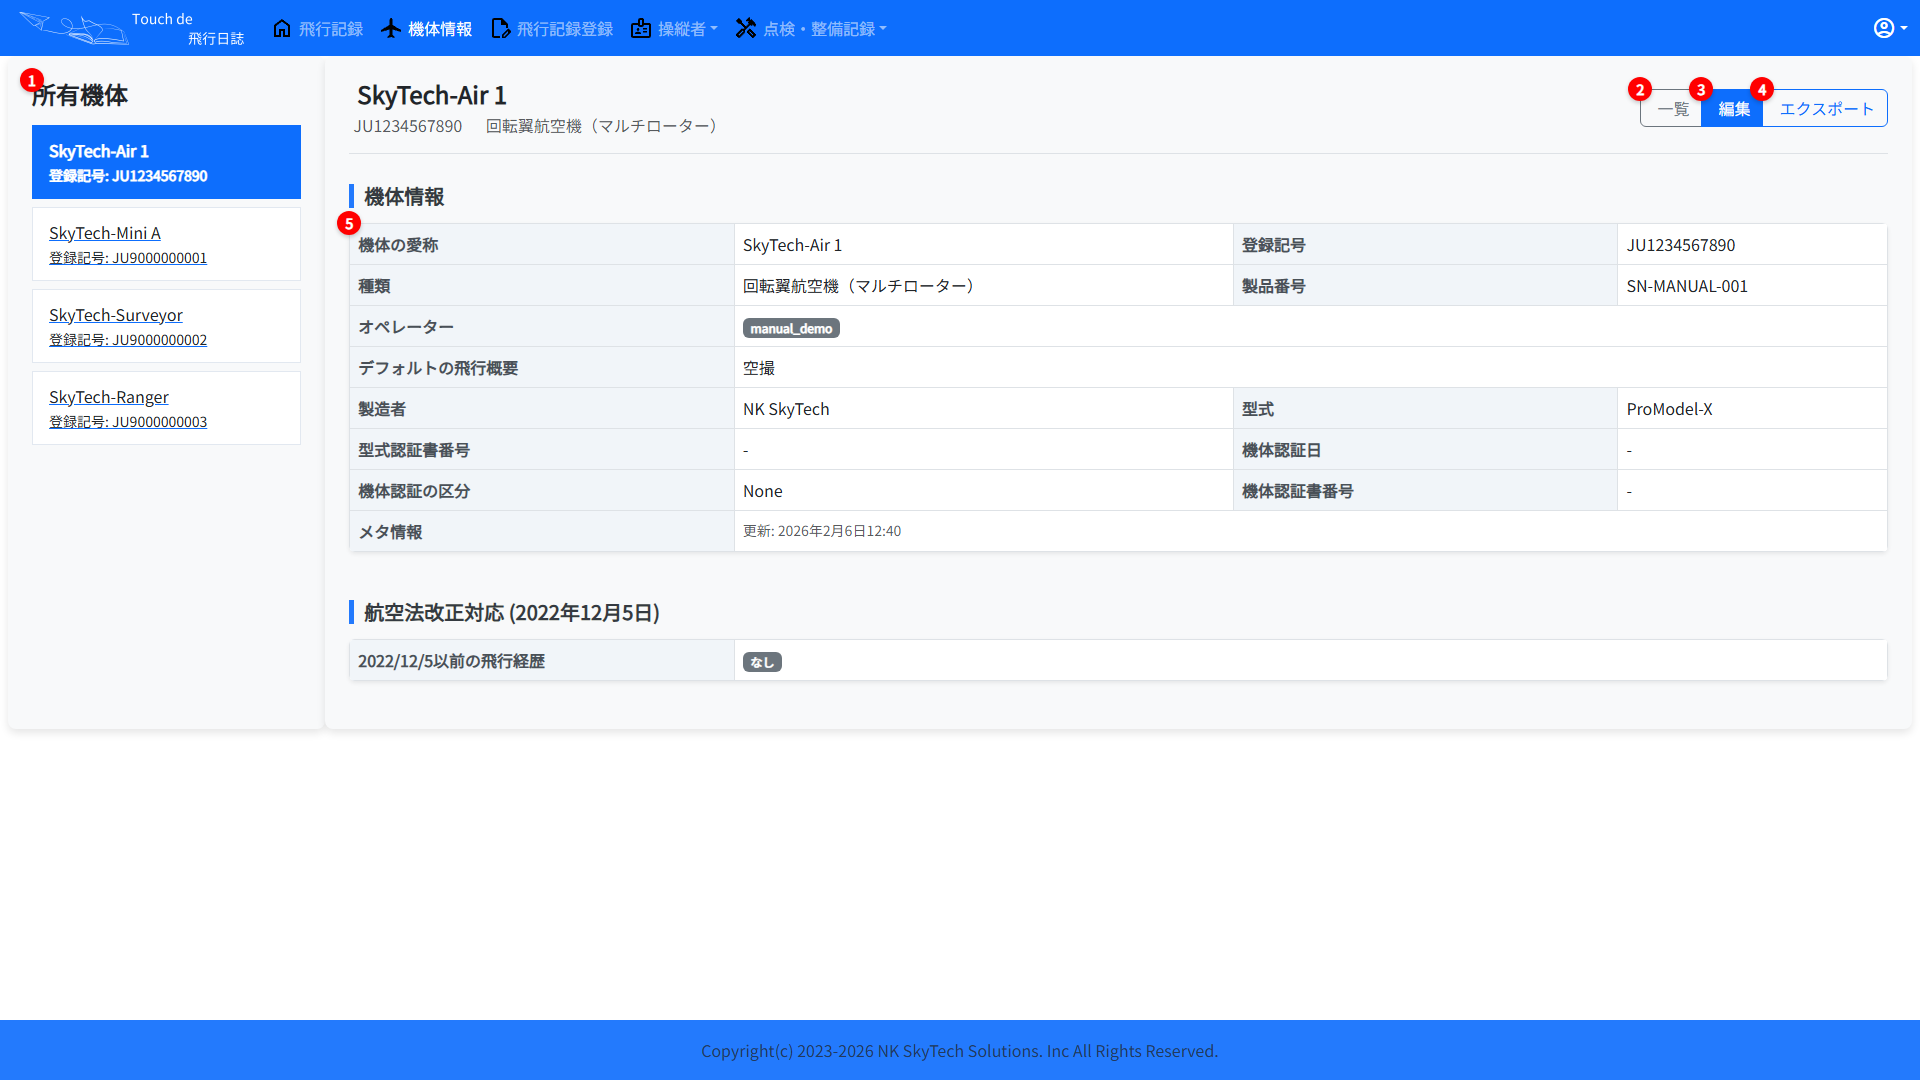Open the user account icon menu
The height and width of the screenshot is (1080, 1920).
(1883, 28)
